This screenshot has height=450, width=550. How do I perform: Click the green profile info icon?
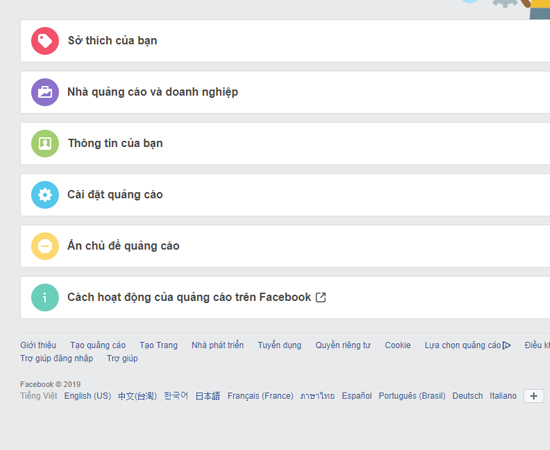(x=45, y=143)
